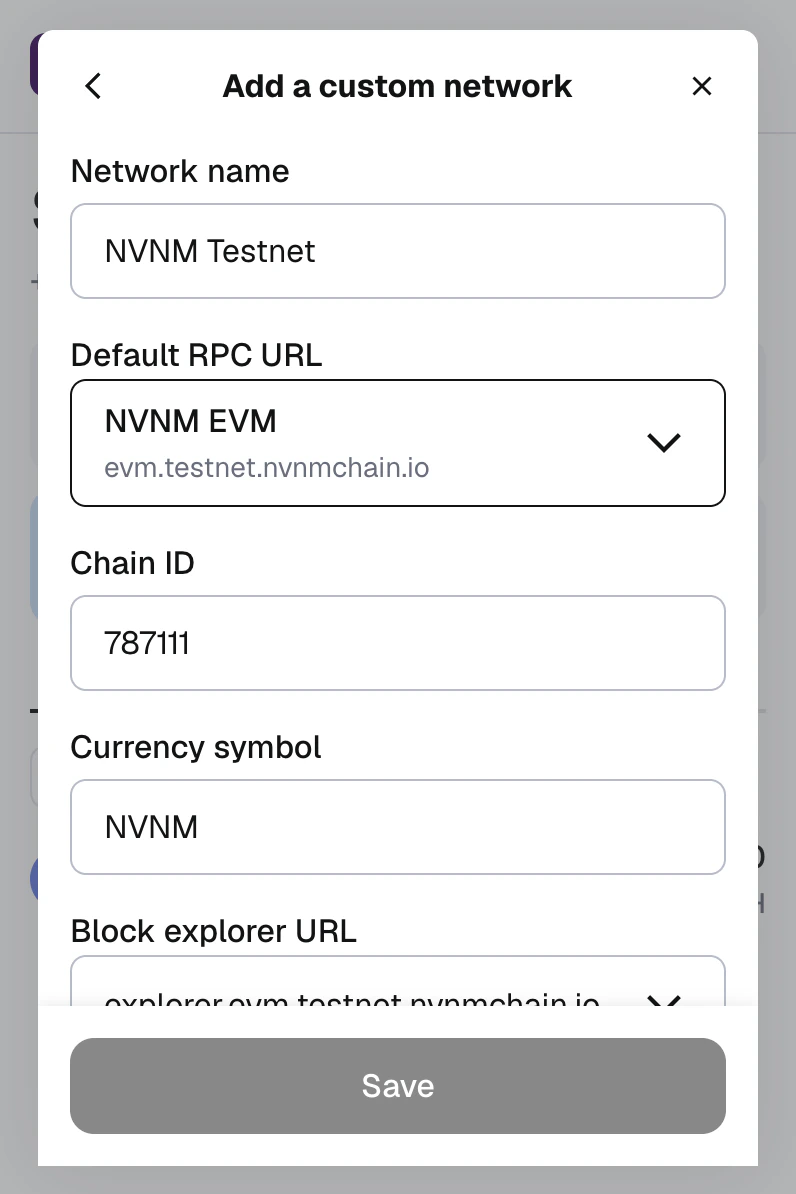Click the chevron on the Block explorer URL field

[663, 1002]
